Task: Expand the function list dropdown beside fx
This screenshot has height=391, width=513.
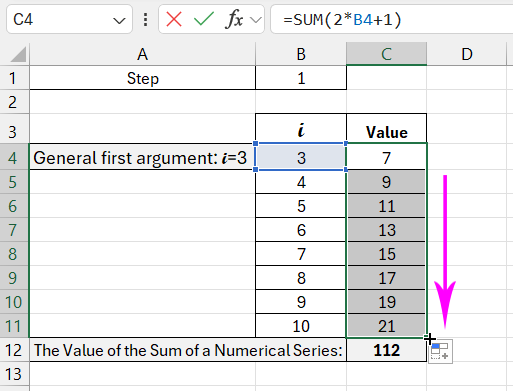Action: pos(256,20)
